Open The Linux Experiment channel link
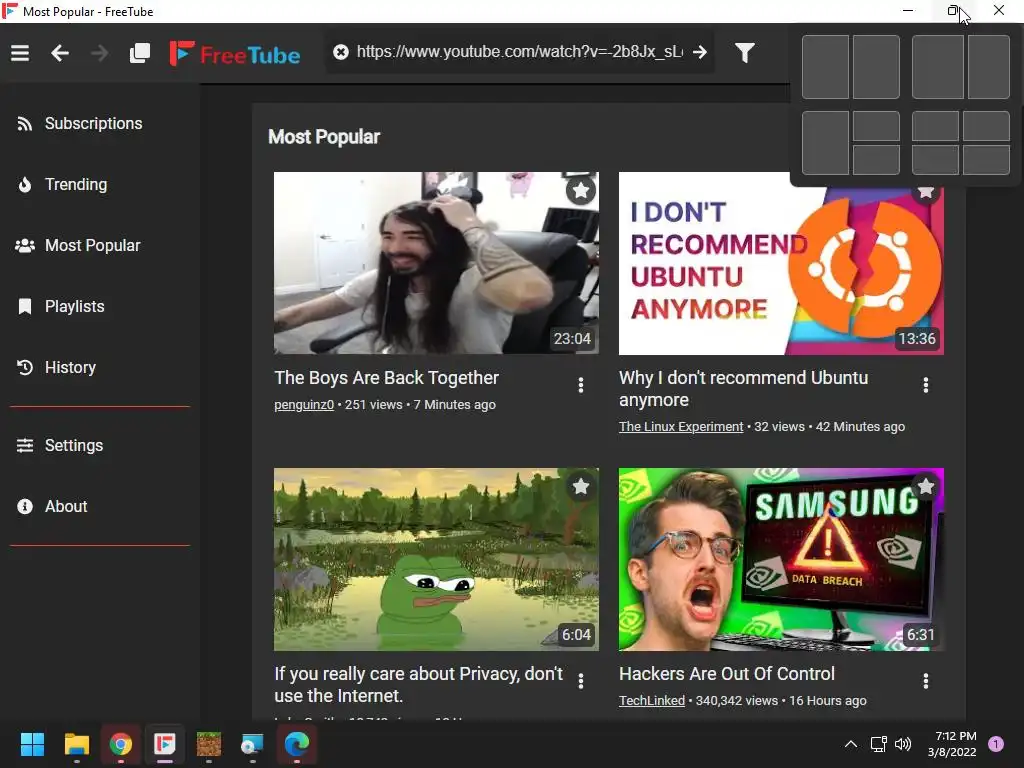The image size is (1024, 768). click(x=680, y=426)
